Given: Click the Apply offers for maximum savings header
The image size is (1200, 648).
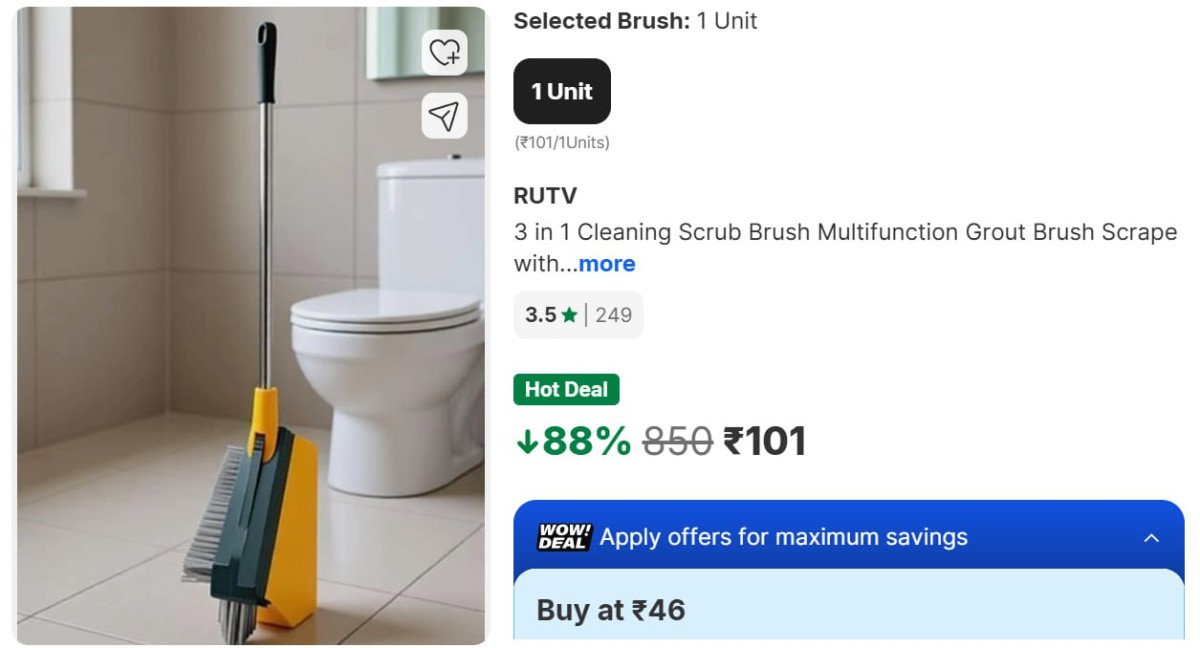Looking at the screenshot, I should click(783, 537).
